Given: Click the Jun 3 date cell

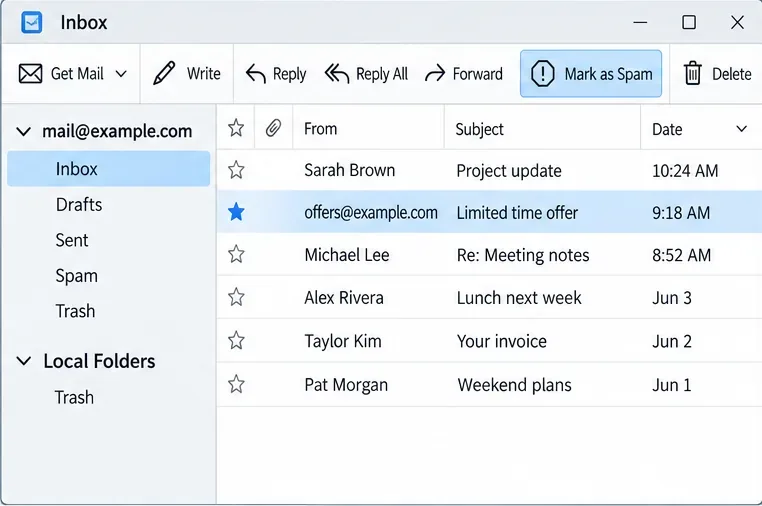Looking at the screenshot, I should coord(672,298).
